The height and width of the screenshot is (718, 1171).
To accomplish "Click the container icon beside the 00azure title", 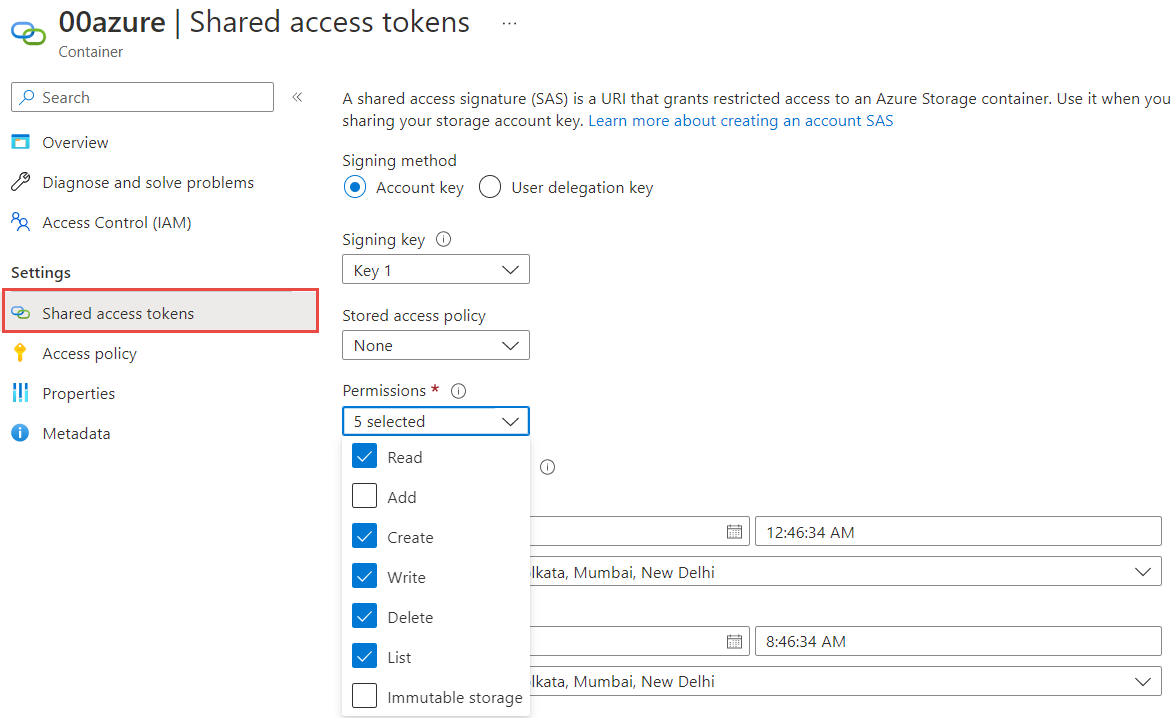I will pyautogui.click(x=28, y=33).
